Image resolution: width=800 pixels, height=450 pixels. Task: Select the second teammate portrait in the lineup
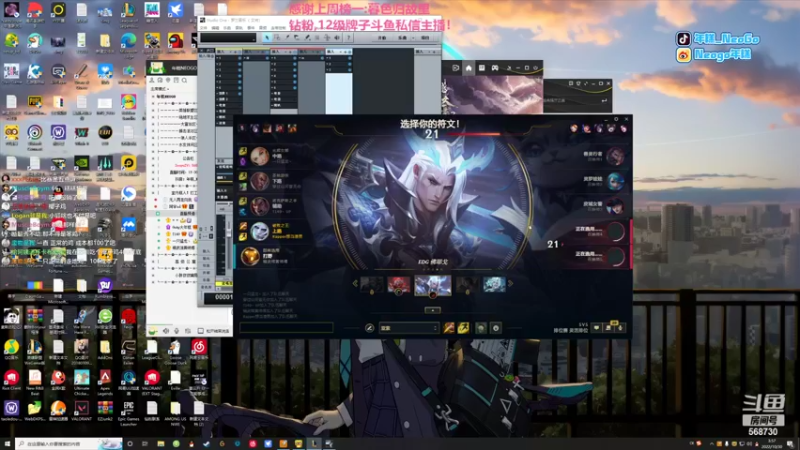click(x=259, y=181)
